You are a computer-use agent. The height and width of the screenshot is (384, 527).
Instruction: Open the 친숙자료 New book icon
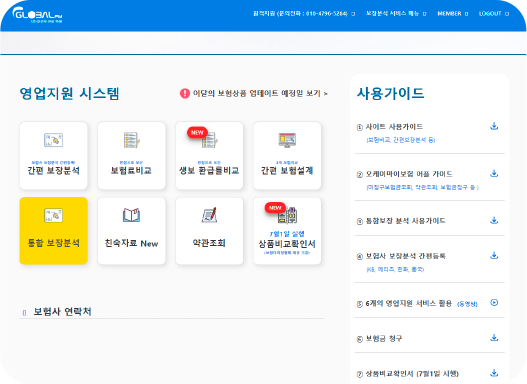click(131, 215)
